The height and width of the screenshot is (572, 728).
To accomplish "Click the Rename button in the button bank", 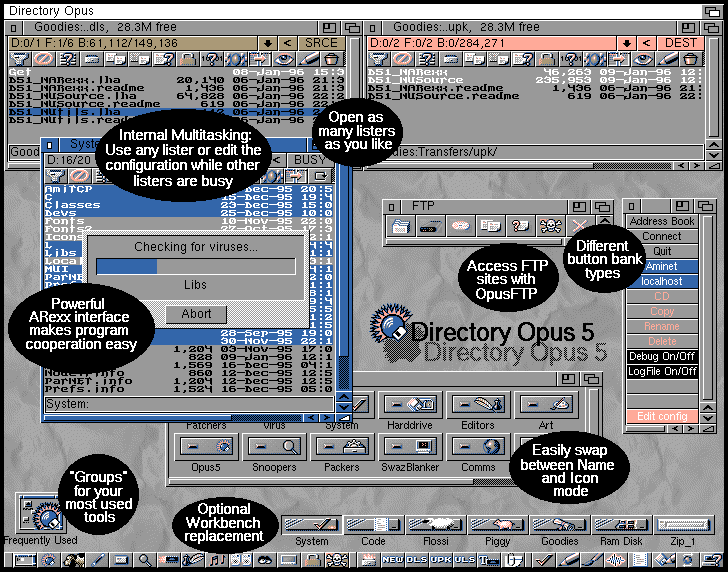I will click(x=662, y=326).
